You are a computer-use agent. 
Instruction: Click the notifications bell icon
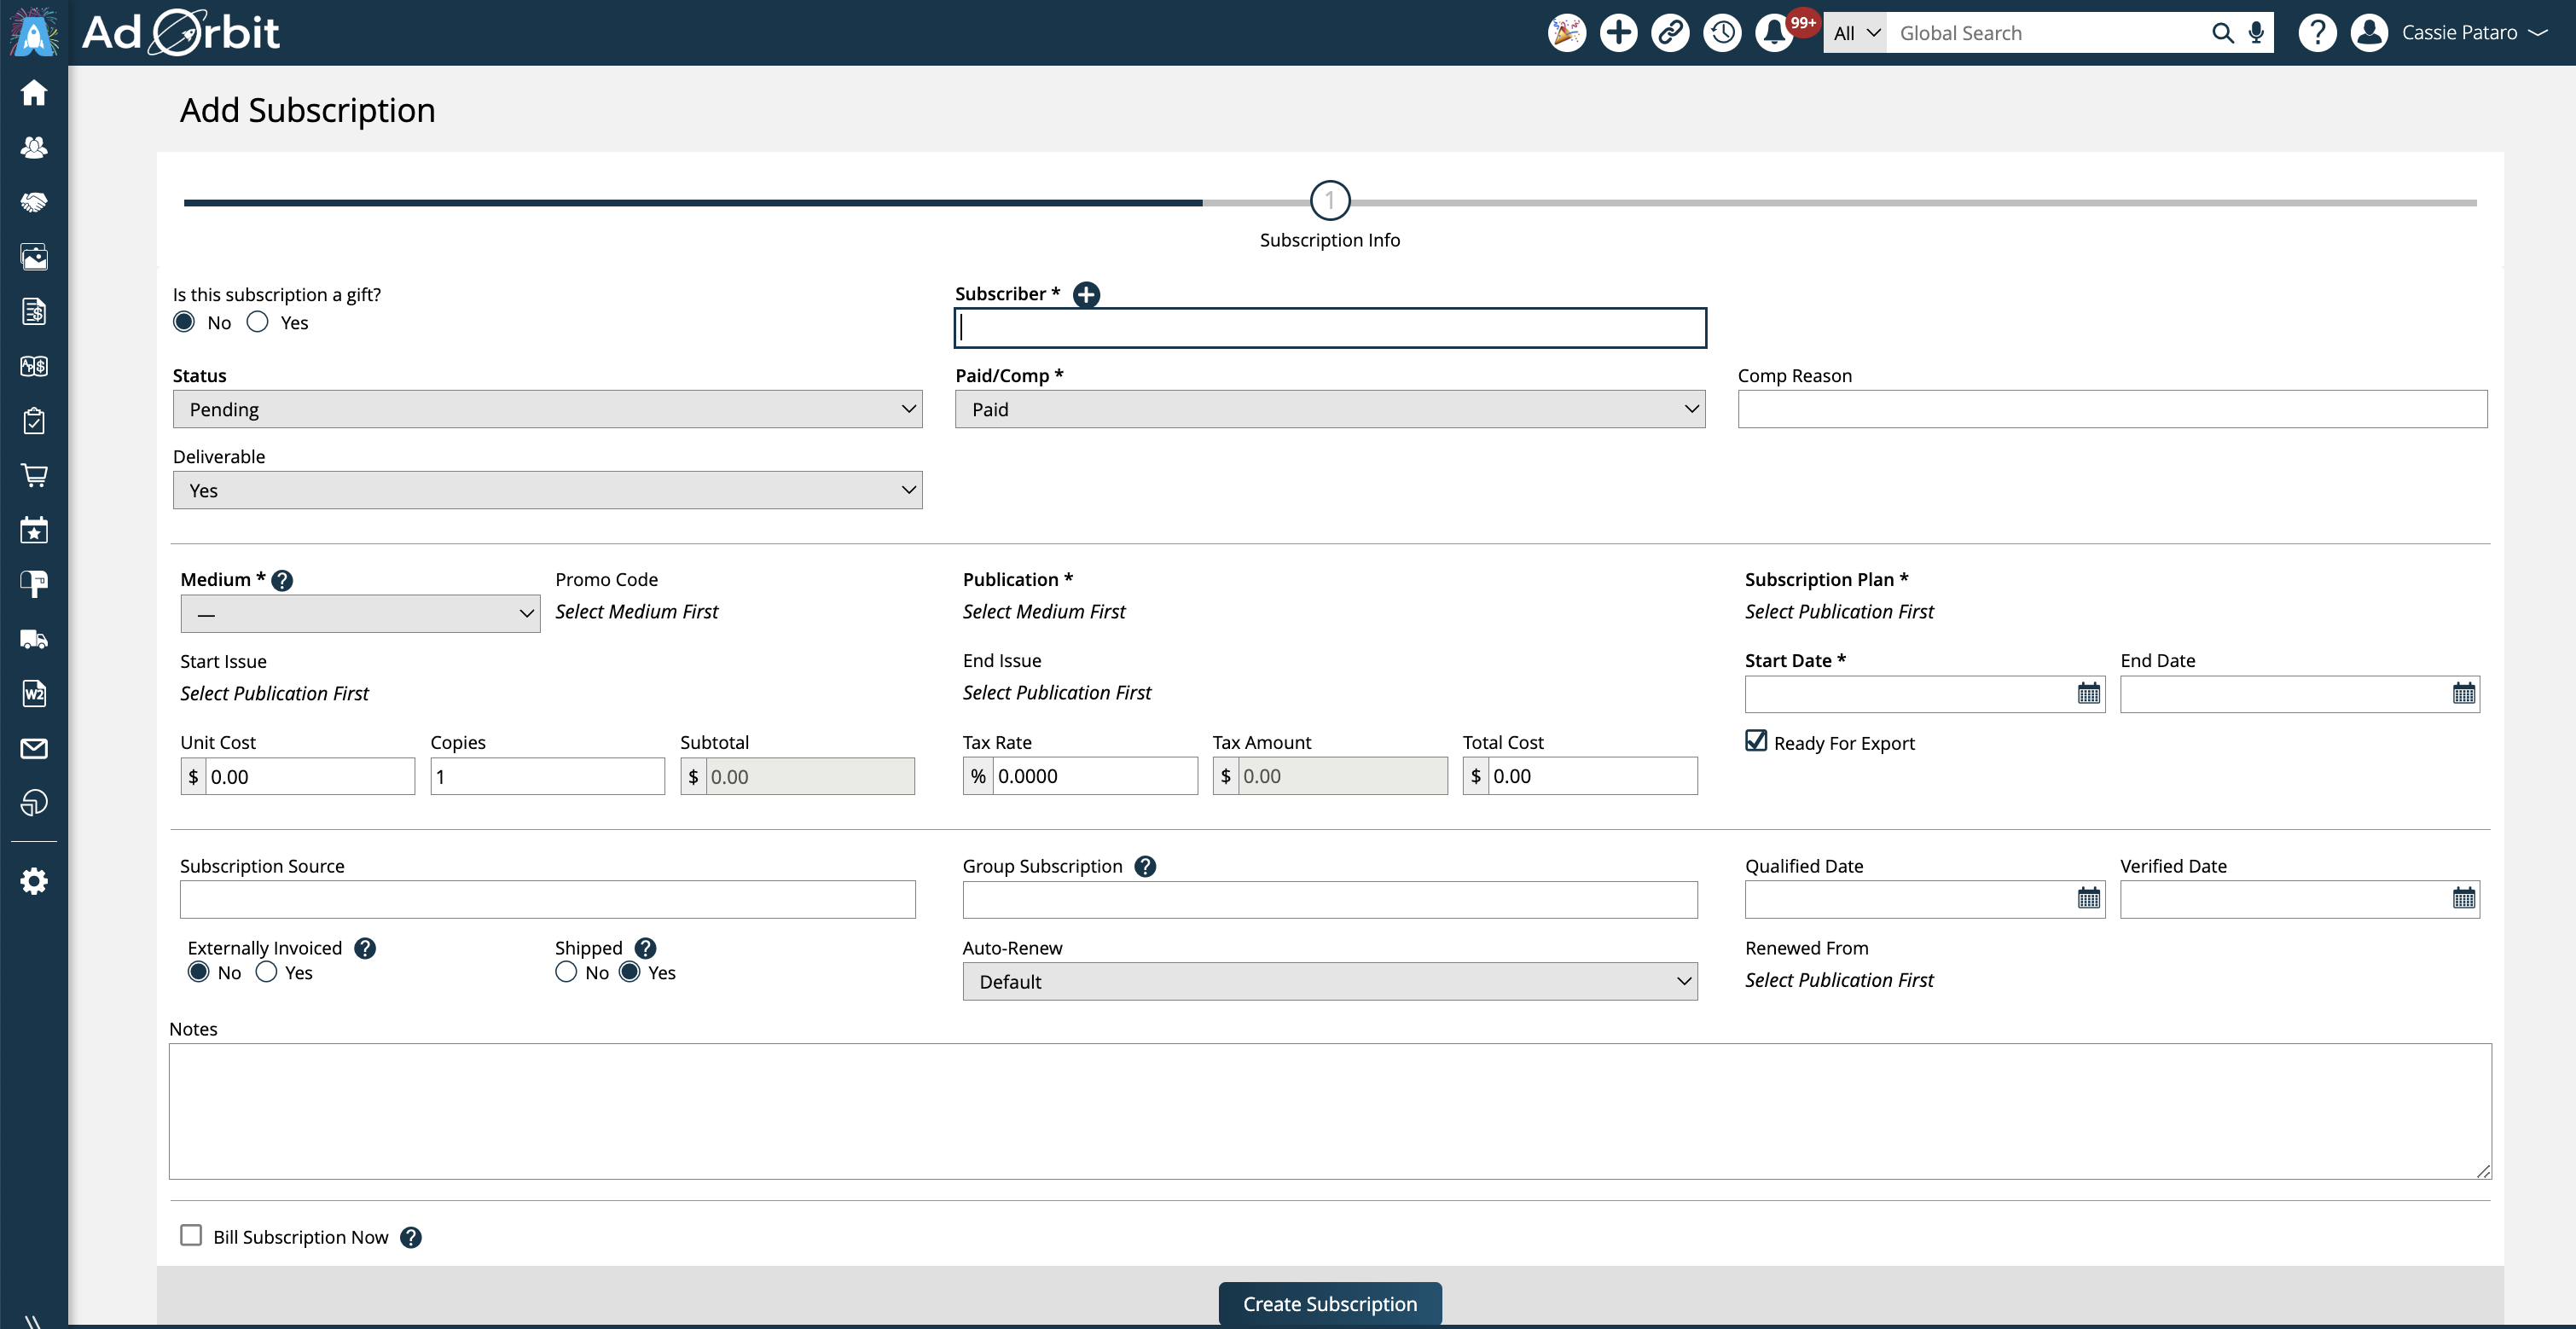point(1774,33)
